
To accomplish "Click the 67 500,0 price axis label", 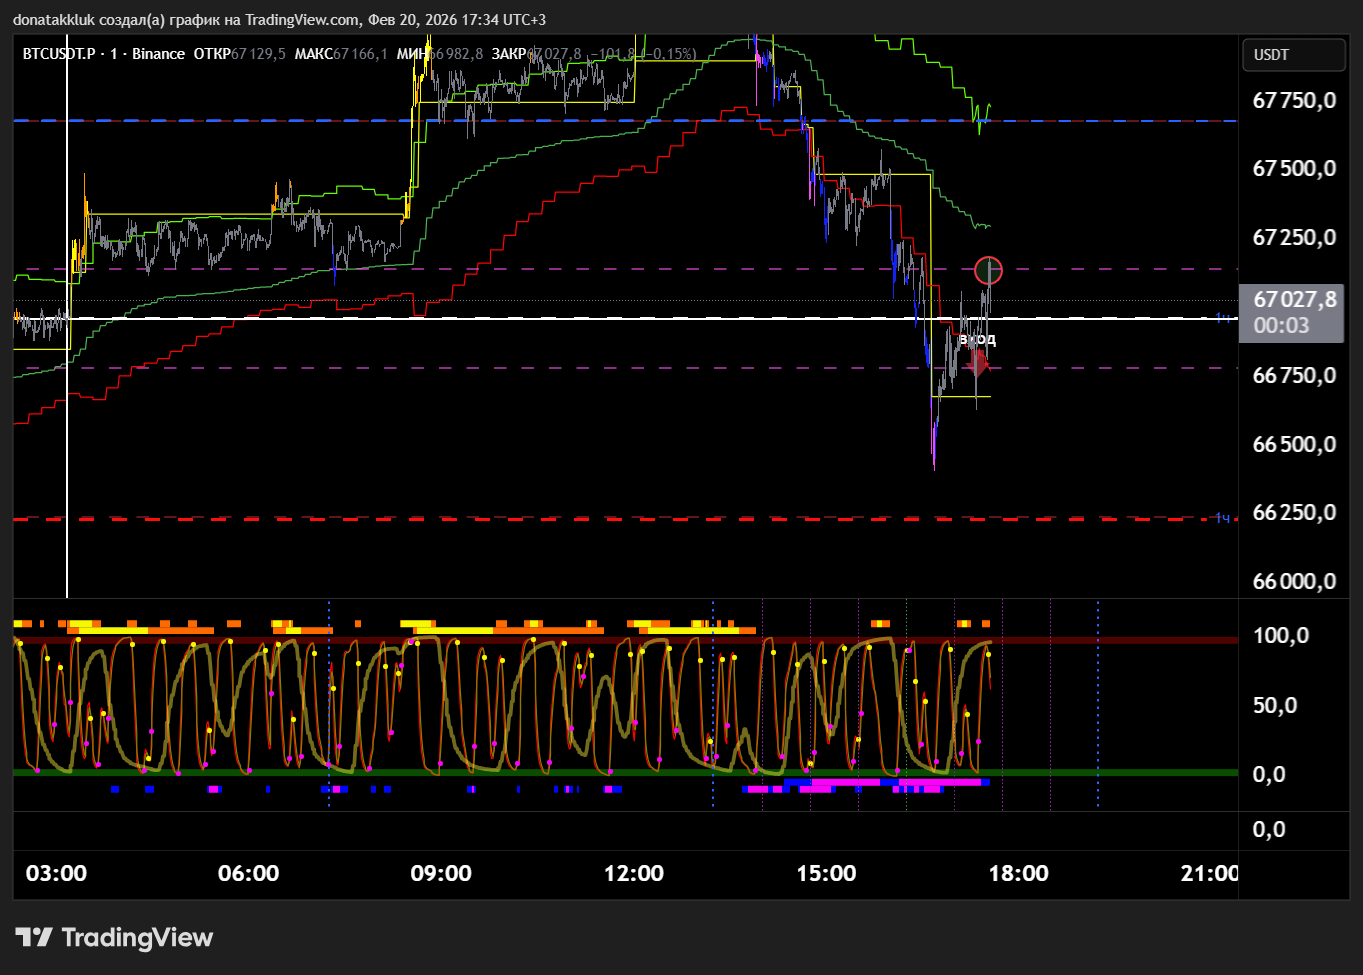I will pyautogui.click(x=1294, y=168).
